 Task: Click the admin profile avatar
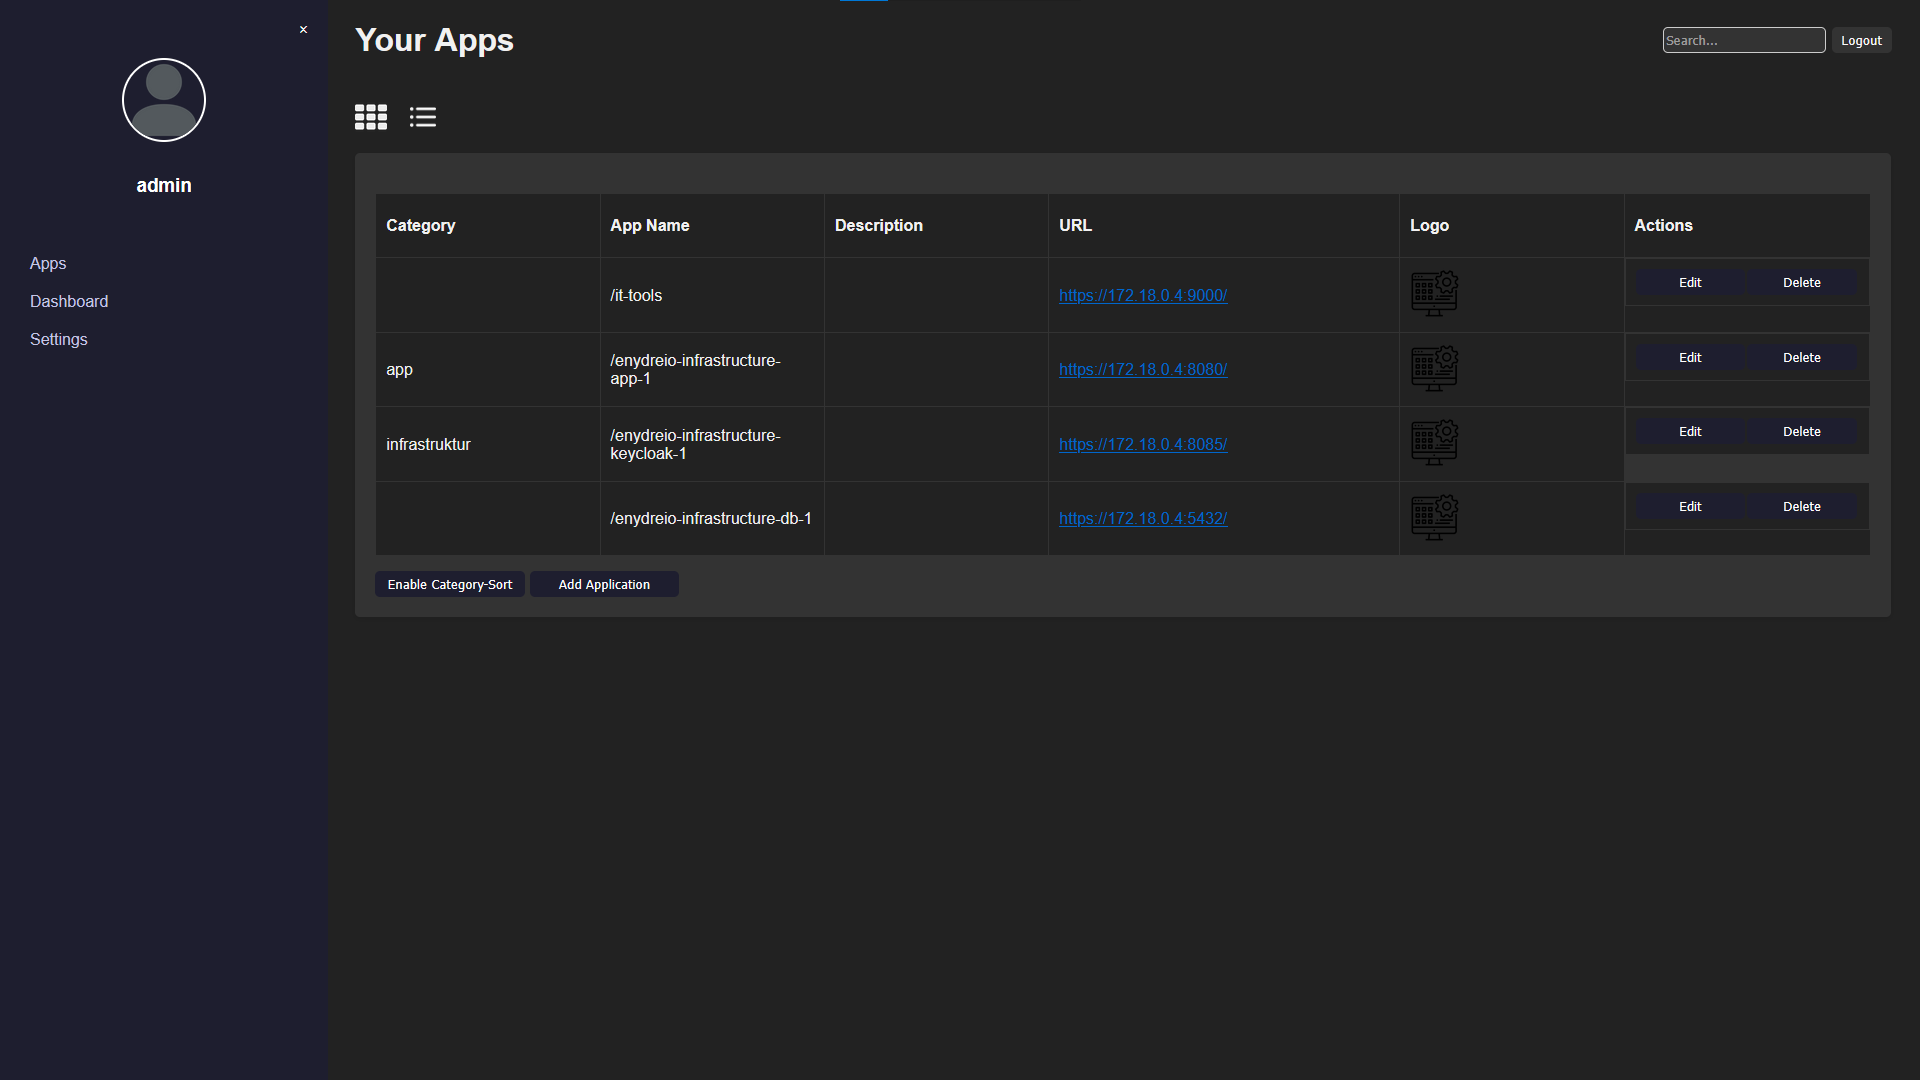(164, 100)
